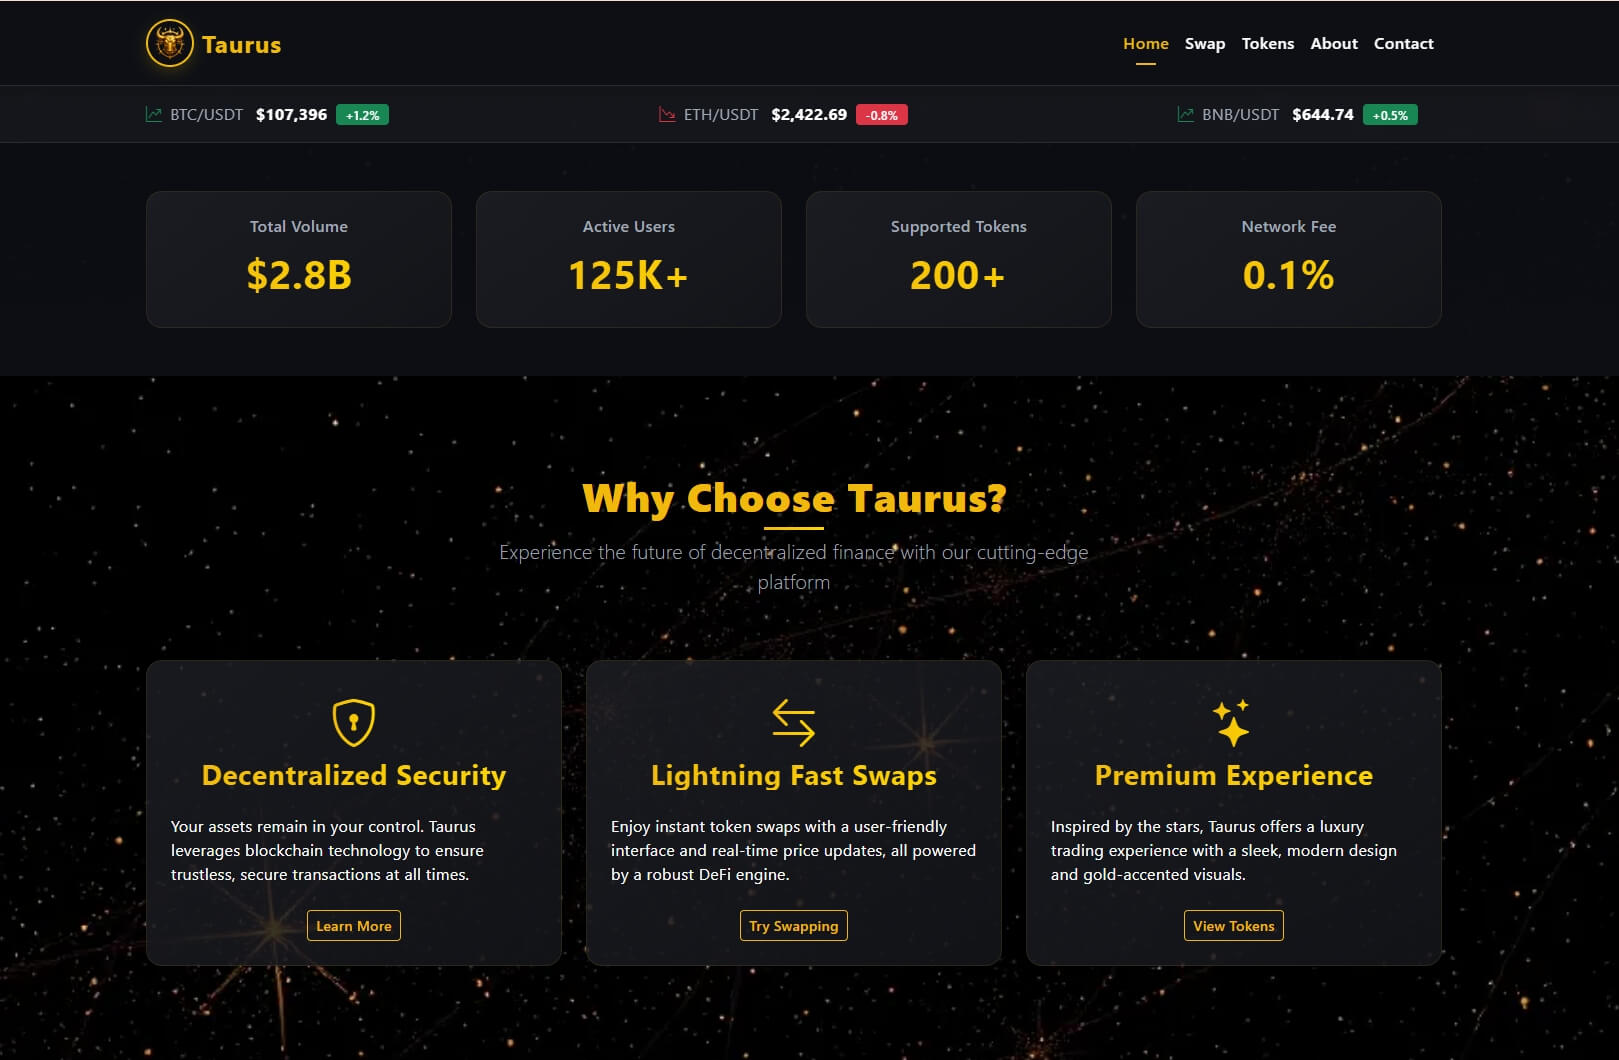Screen dimensions: 1619x1060
Task: Open the Home nav item
Action: pyautogui.click(x=1146, y=44)
